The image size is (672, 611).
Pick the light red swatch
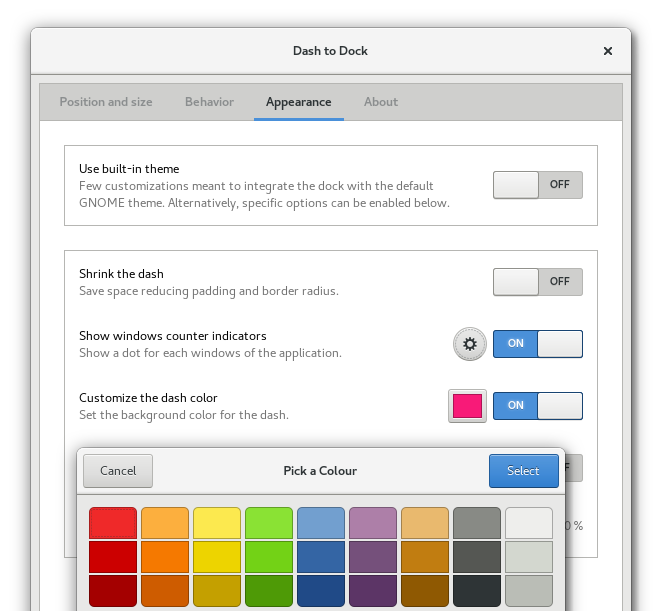pos(113,523)
